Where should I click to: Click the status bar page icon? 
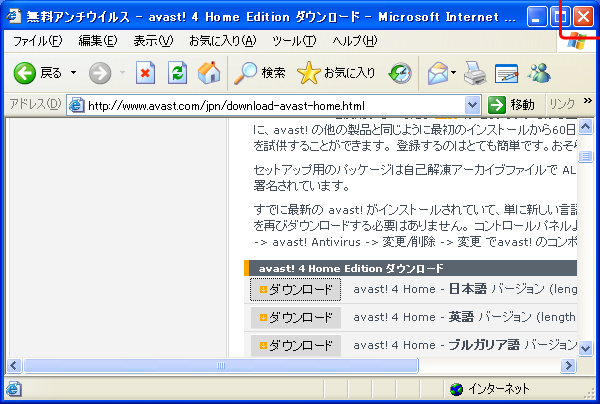[x=13, y=389]
